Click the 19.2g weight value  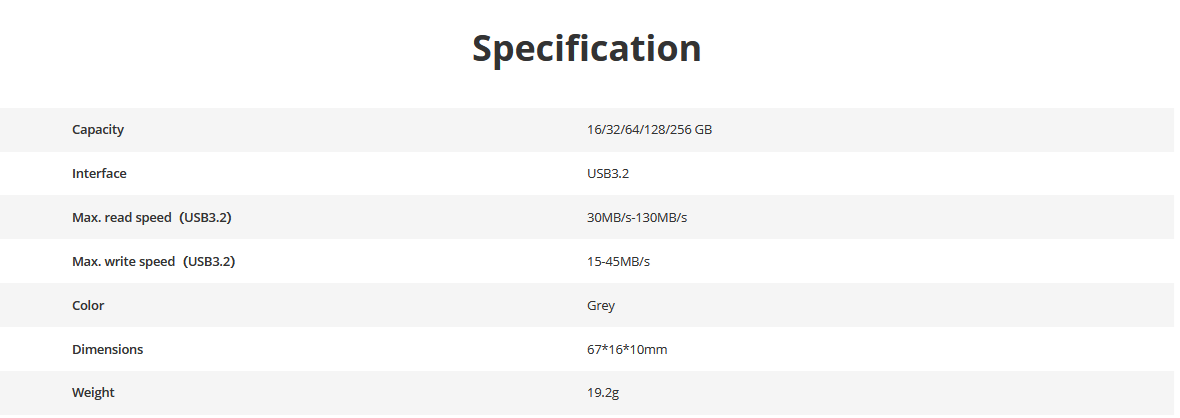click(x=603, y=393)
